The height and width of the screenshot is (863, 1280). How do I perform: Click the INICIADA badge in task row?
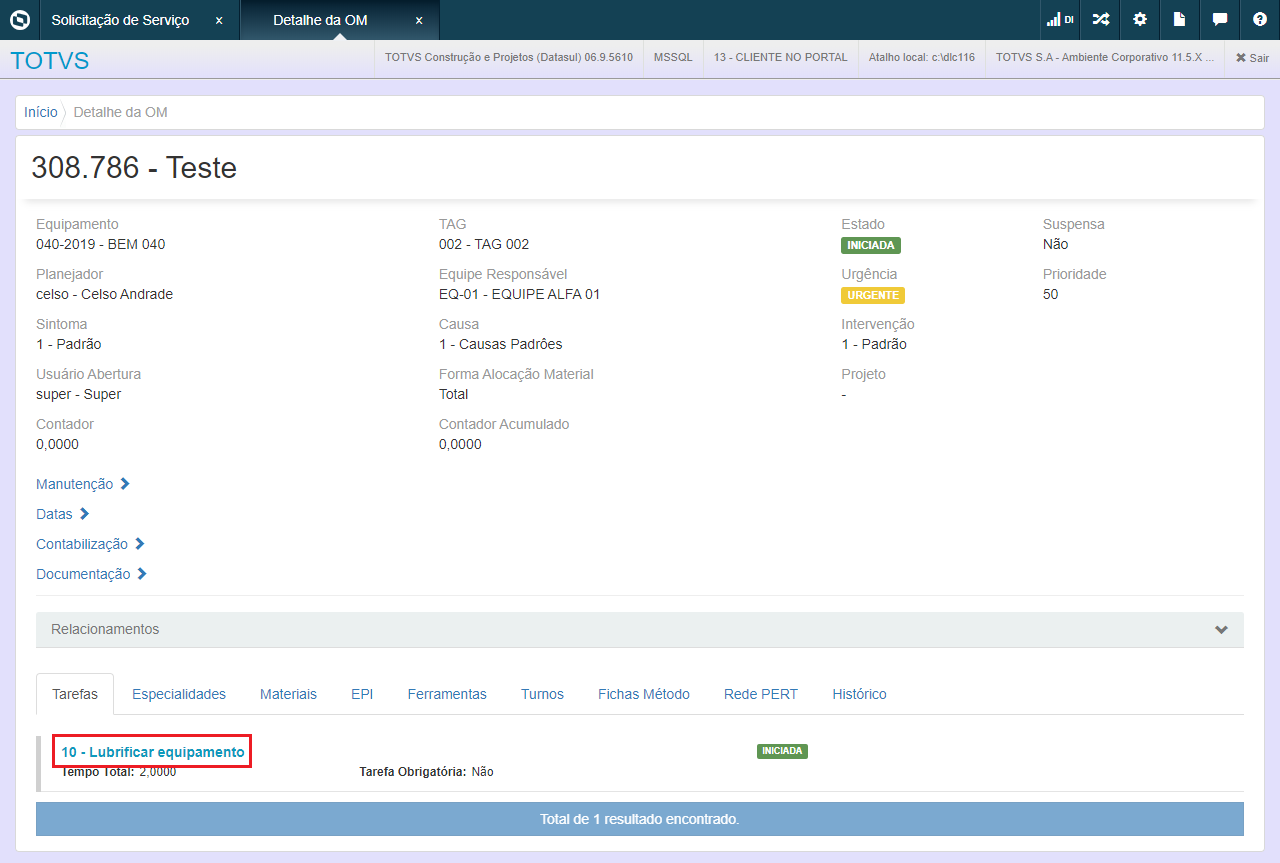tap(782, 751)
